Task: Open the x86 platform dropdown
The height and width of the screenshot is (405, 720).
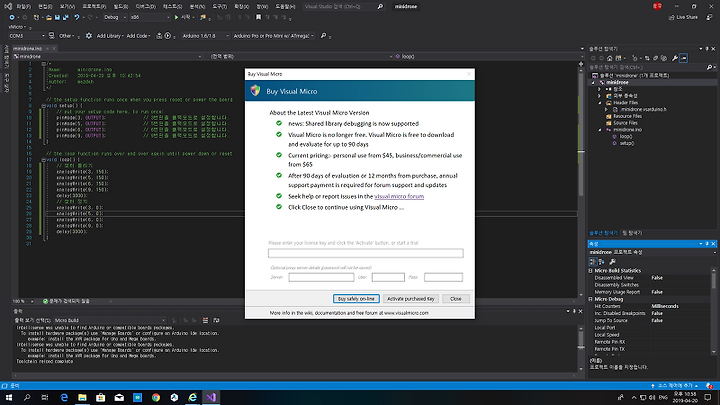Action: 150,17
